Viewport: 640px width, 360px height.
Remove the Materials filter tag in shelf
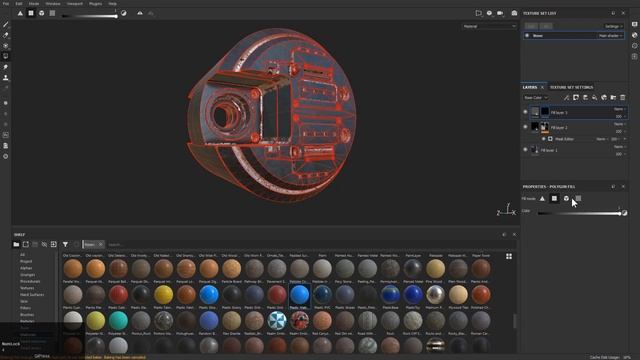[x=101, y=244]
